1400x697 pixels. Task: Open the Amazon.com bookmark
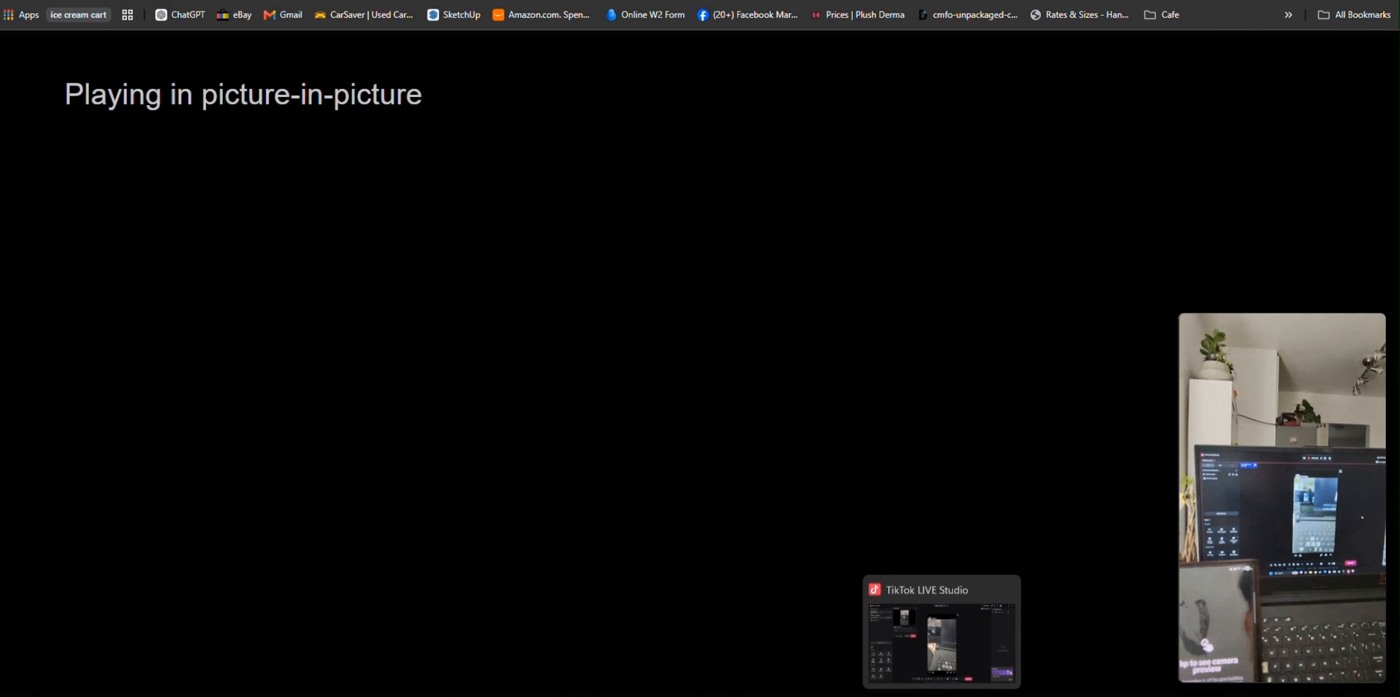[x=541, y=15]
